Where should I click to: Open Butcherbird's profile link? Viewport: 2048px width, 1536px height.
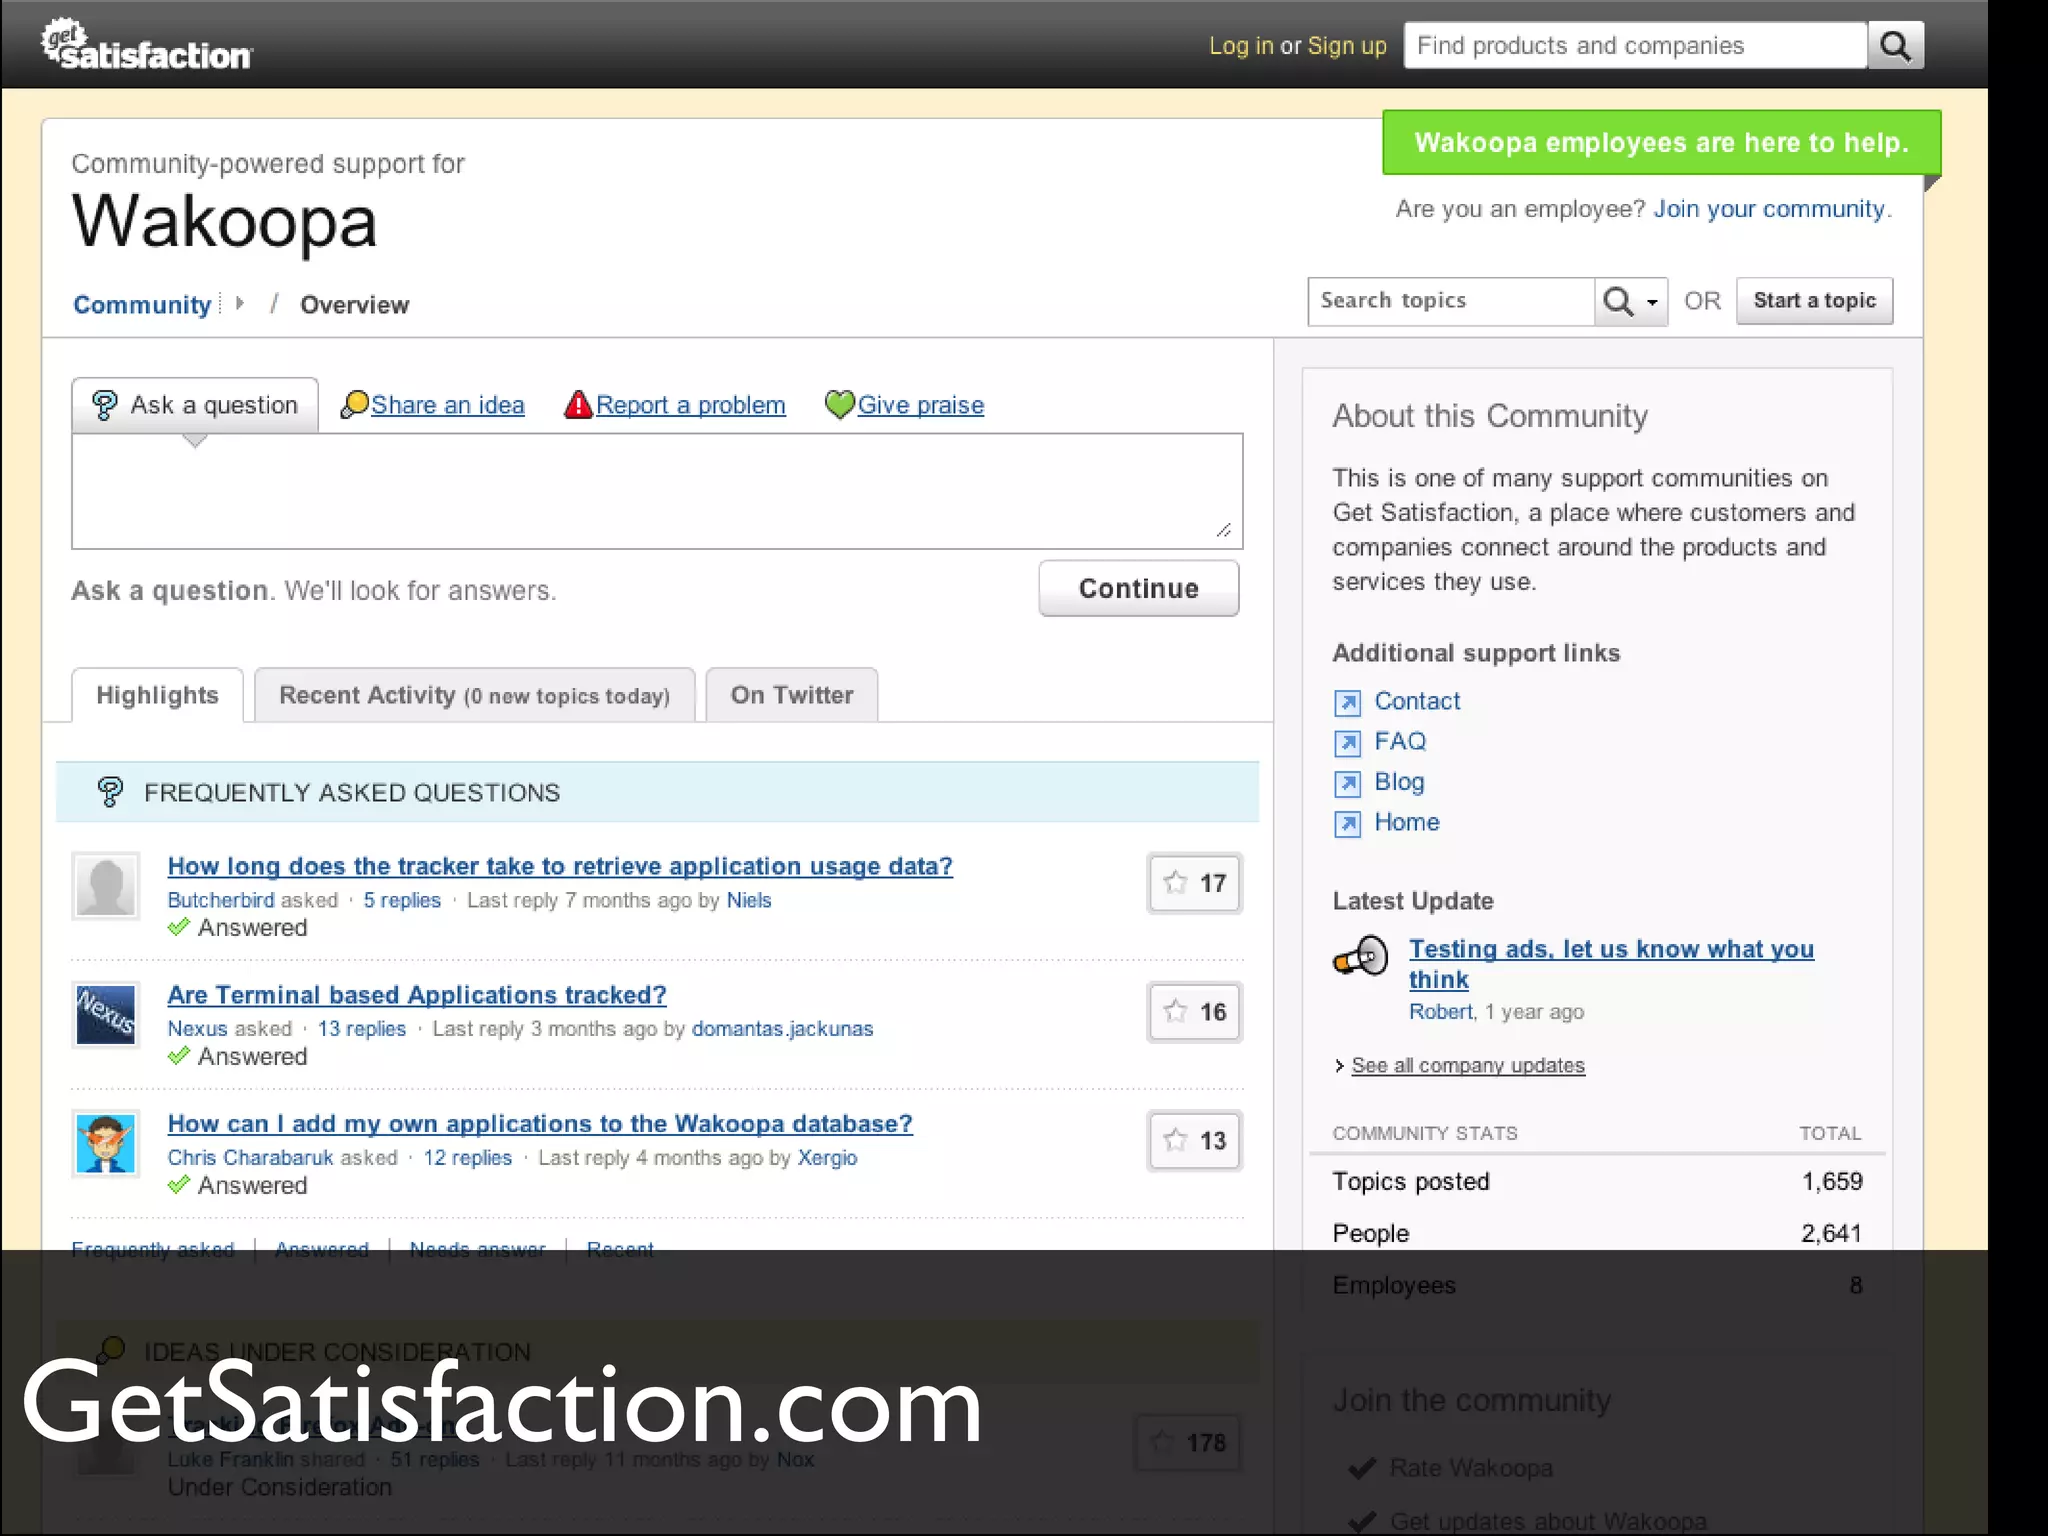[220, 900]
